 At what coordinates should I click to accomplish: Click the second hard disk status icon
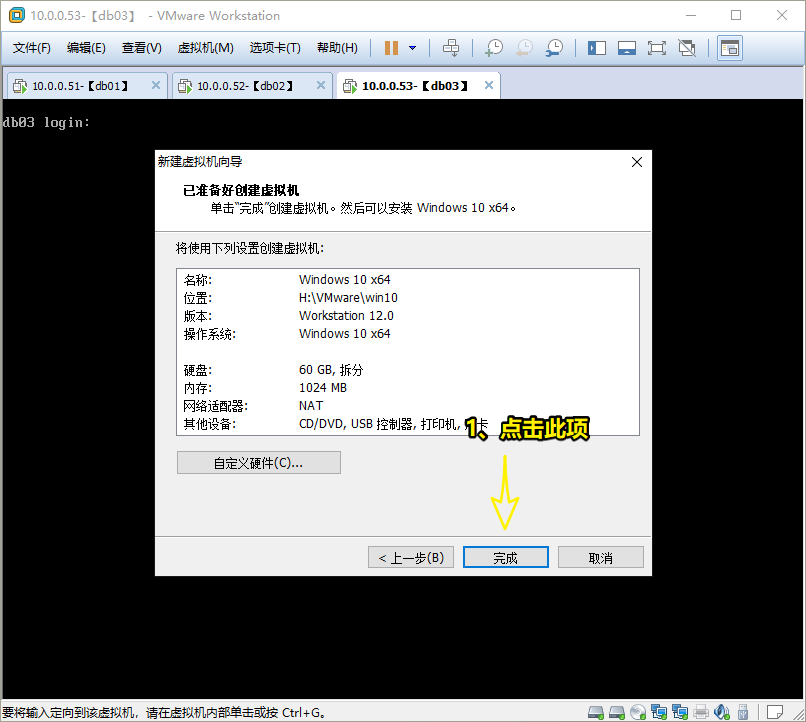pyautogui.click(x=617, y=712)
